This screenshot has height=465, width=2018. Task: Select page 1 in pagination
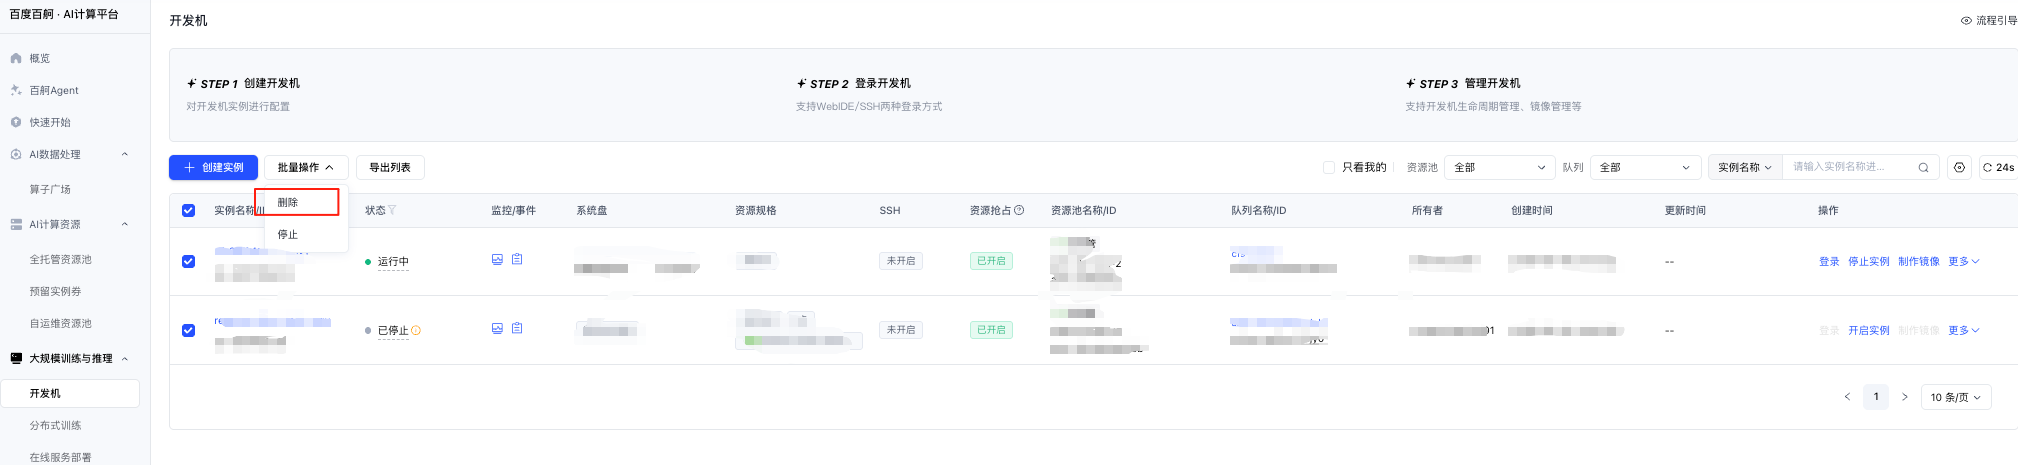coord(1876,397)
